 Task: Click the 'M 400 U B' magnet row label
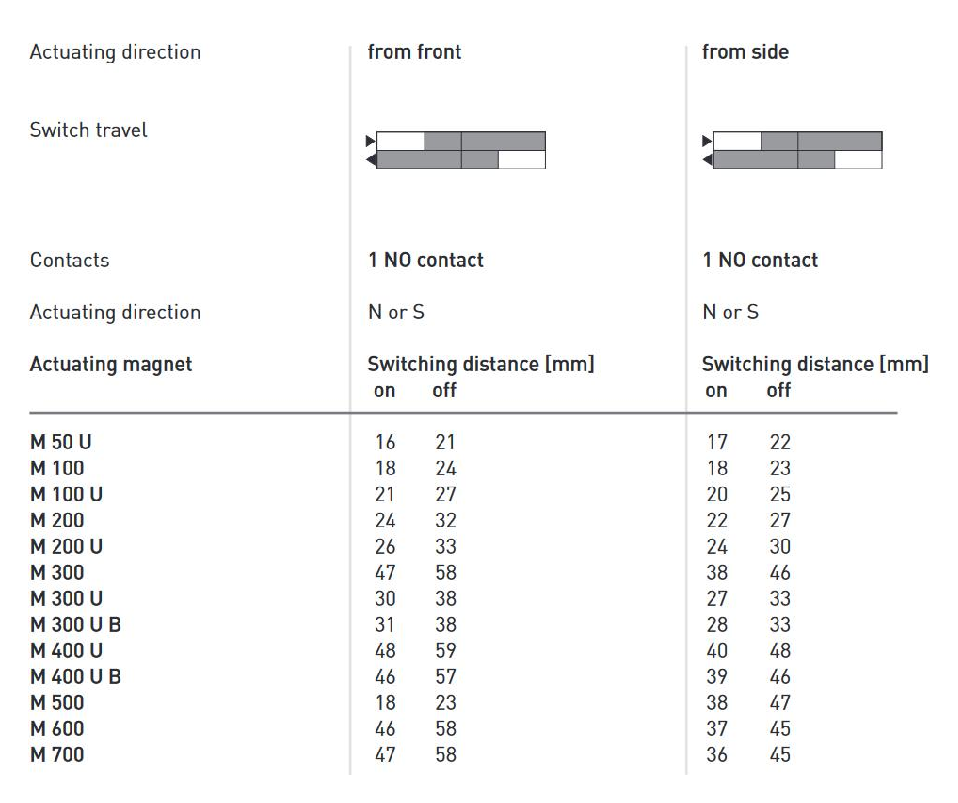[x=76, y=677]
